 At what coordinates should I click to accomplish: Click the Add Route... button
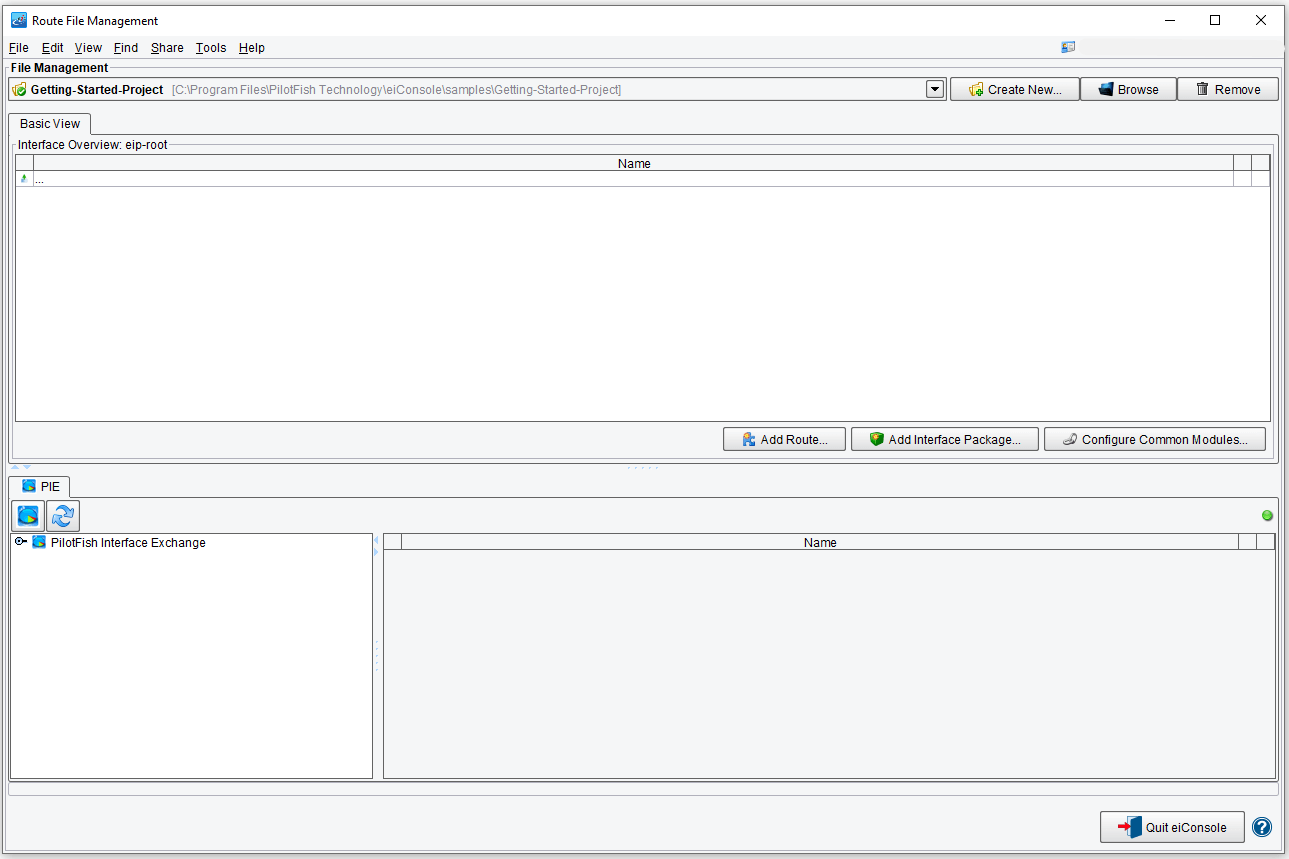pyautogui.click(x=784, y=439)
